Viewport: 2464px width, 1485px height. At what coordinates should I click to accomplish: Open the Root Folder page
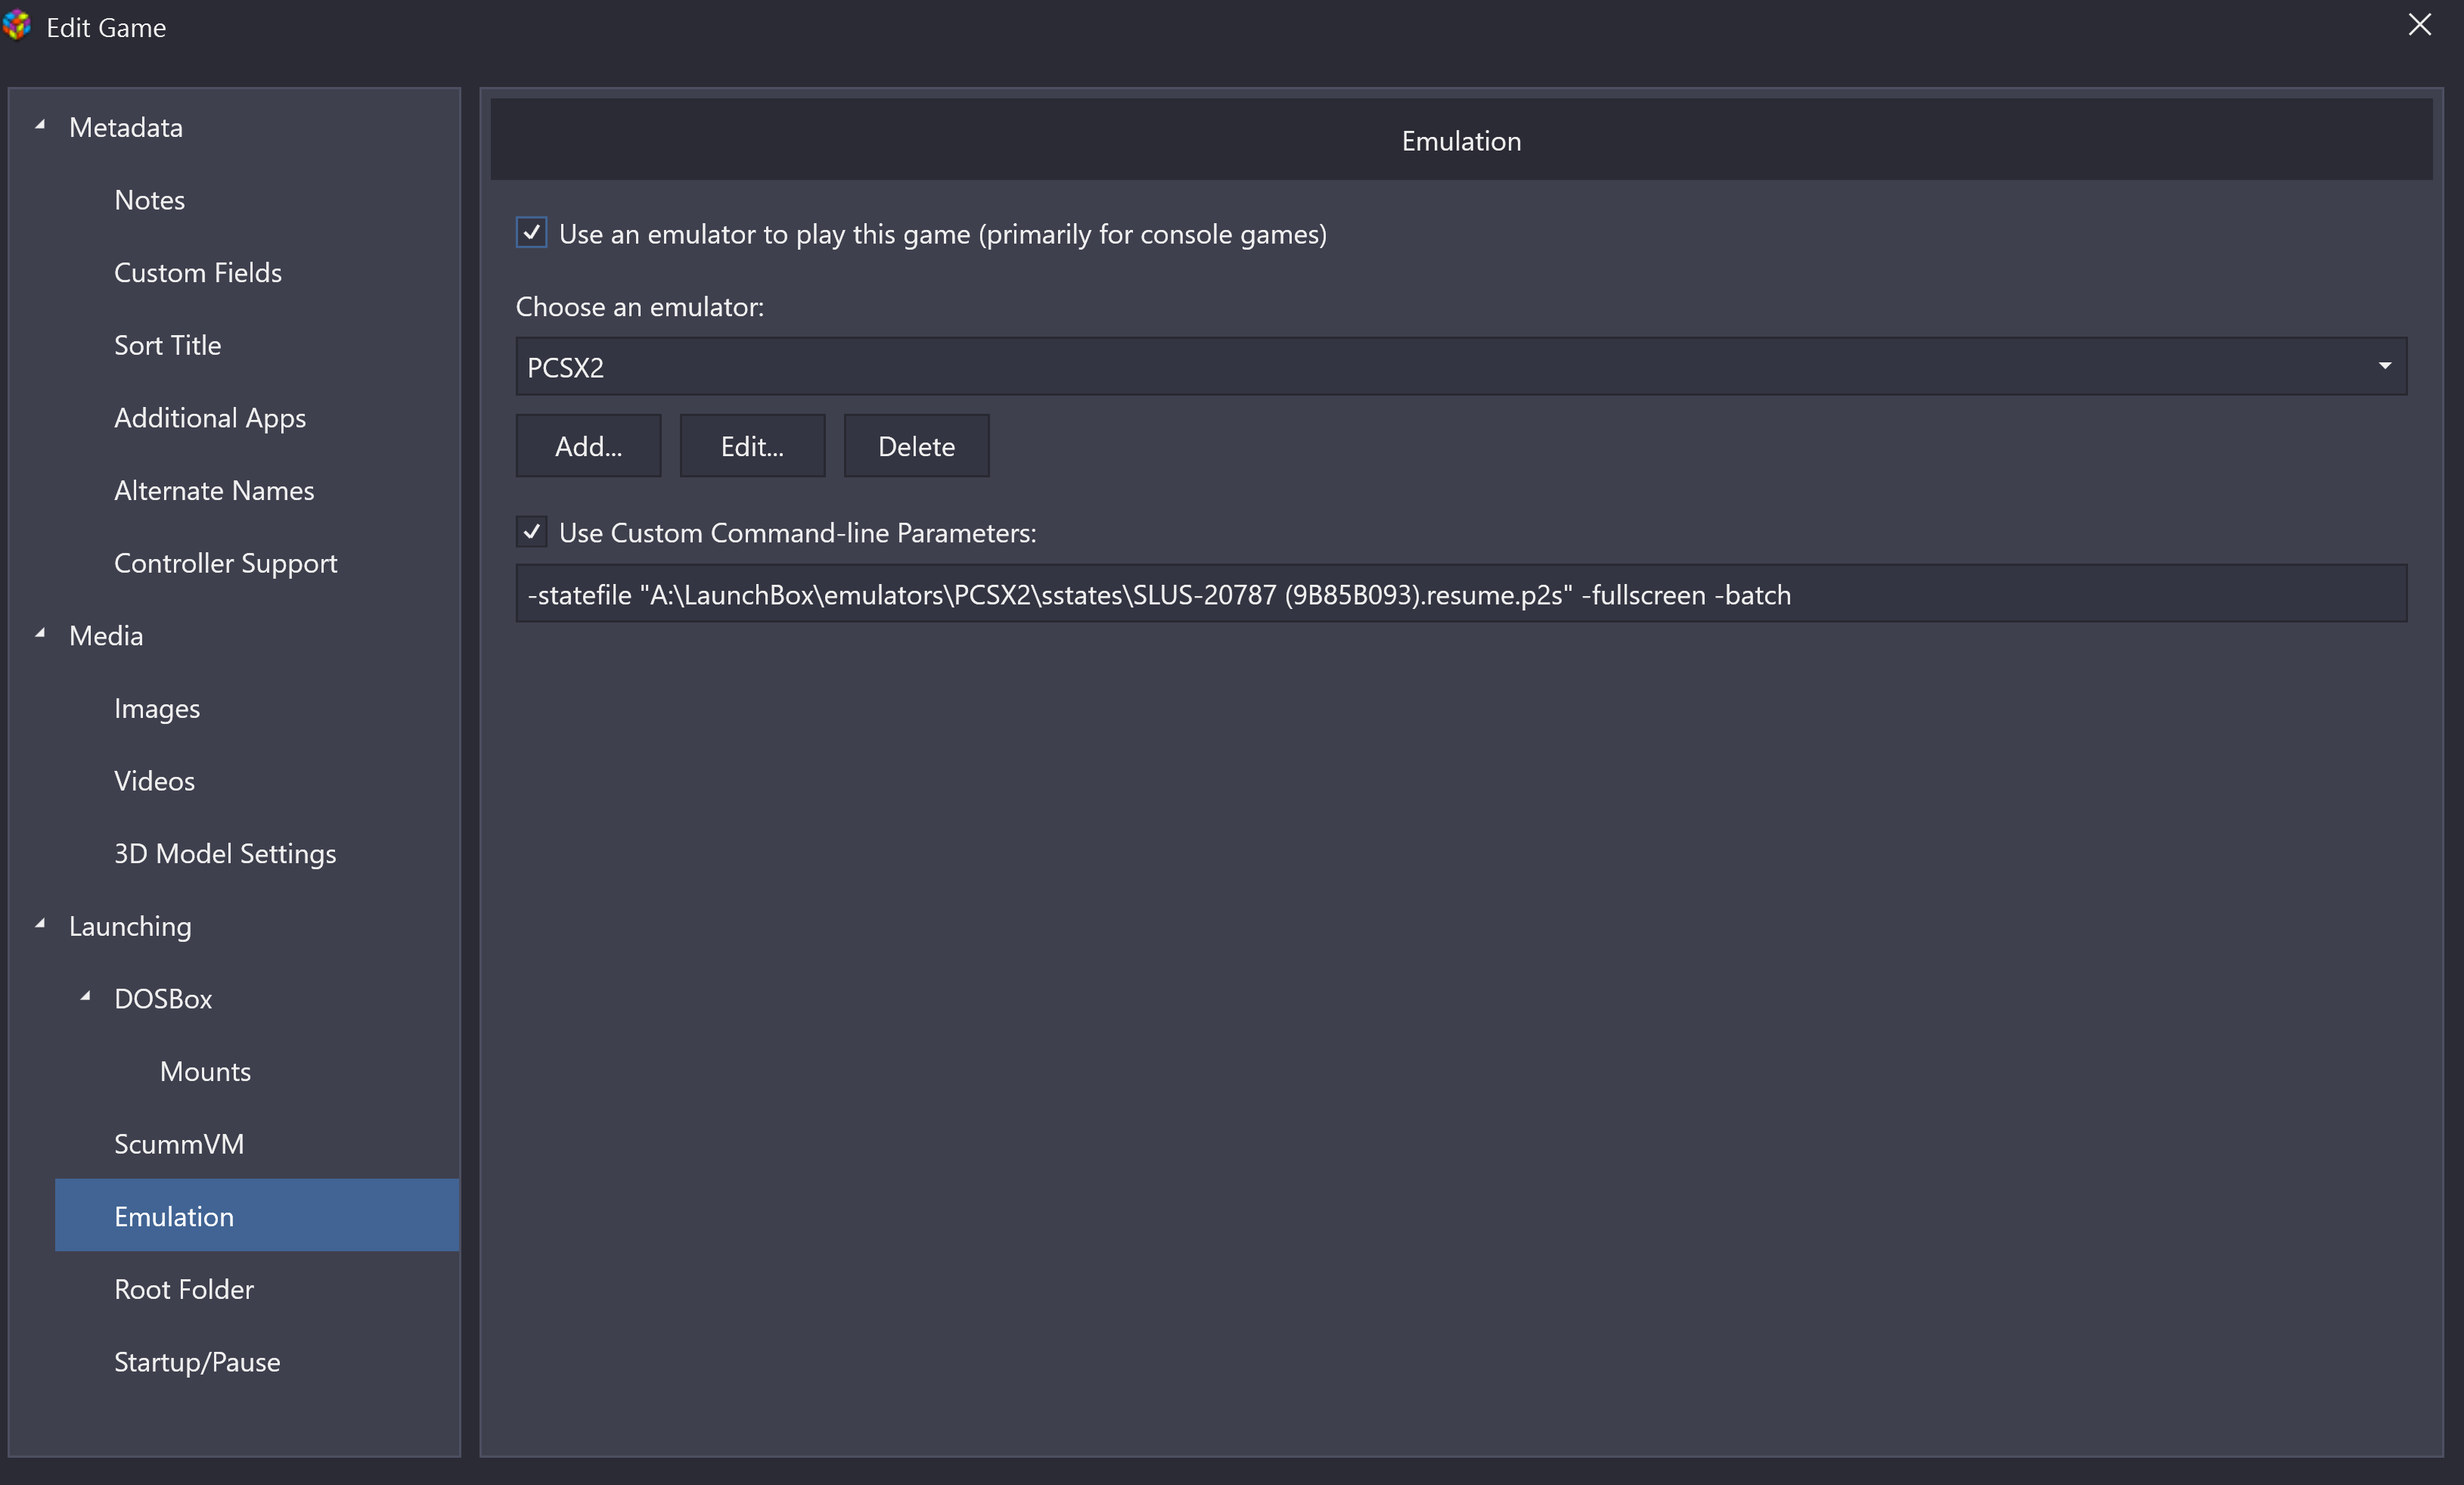[184, 1290]
